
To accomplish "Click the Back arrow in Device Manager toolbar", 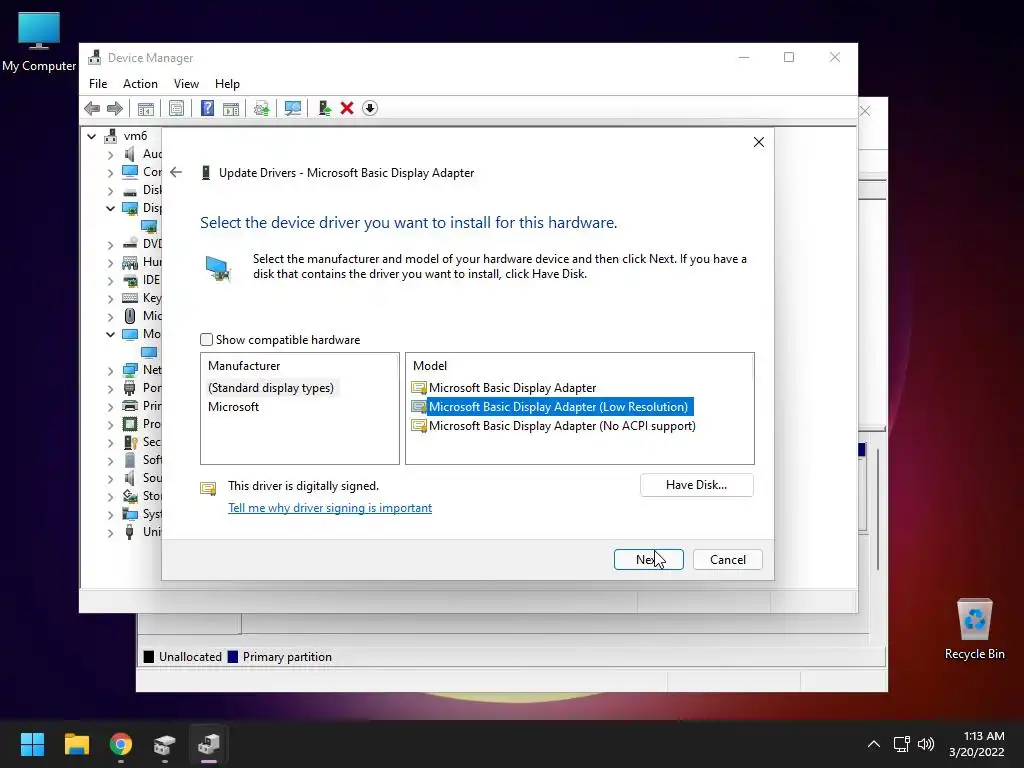I will tap(92, 108).
